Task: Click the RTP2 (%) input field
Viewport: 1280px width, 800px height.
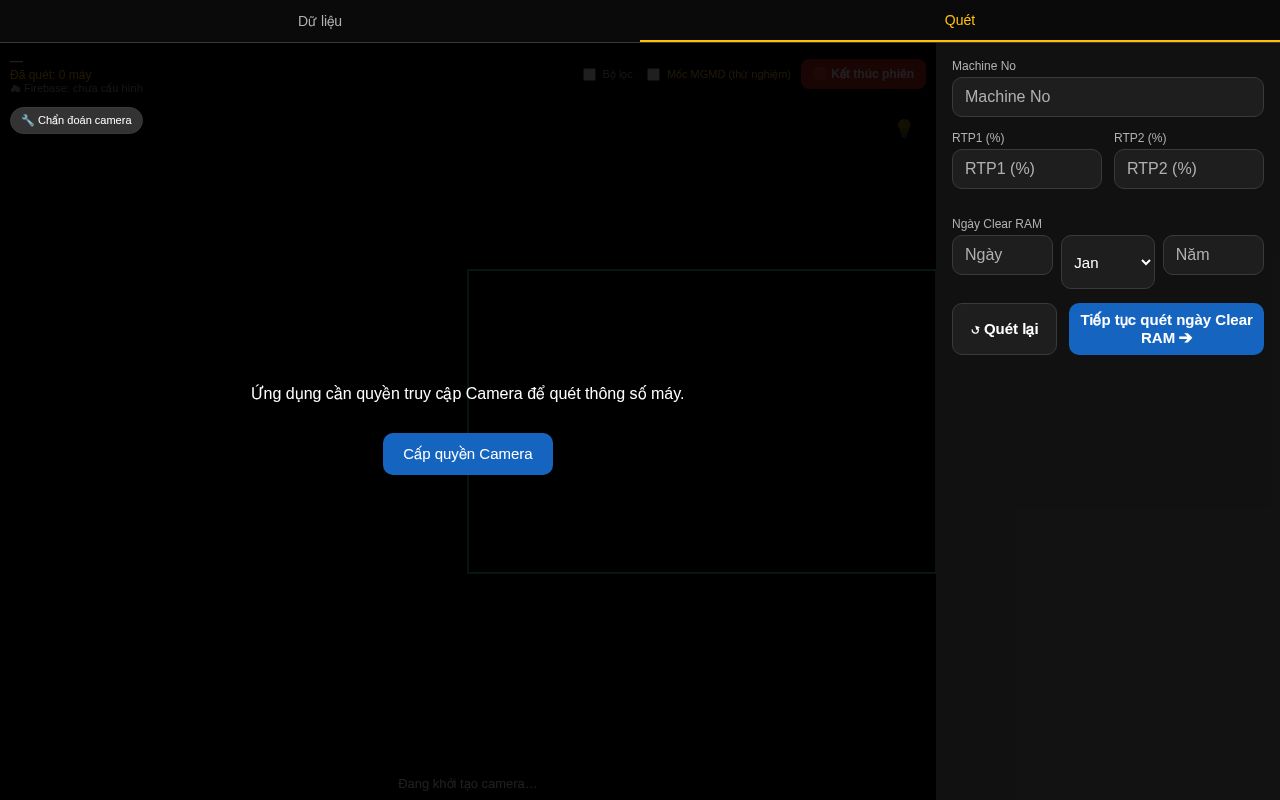Action: [1189, 169]
